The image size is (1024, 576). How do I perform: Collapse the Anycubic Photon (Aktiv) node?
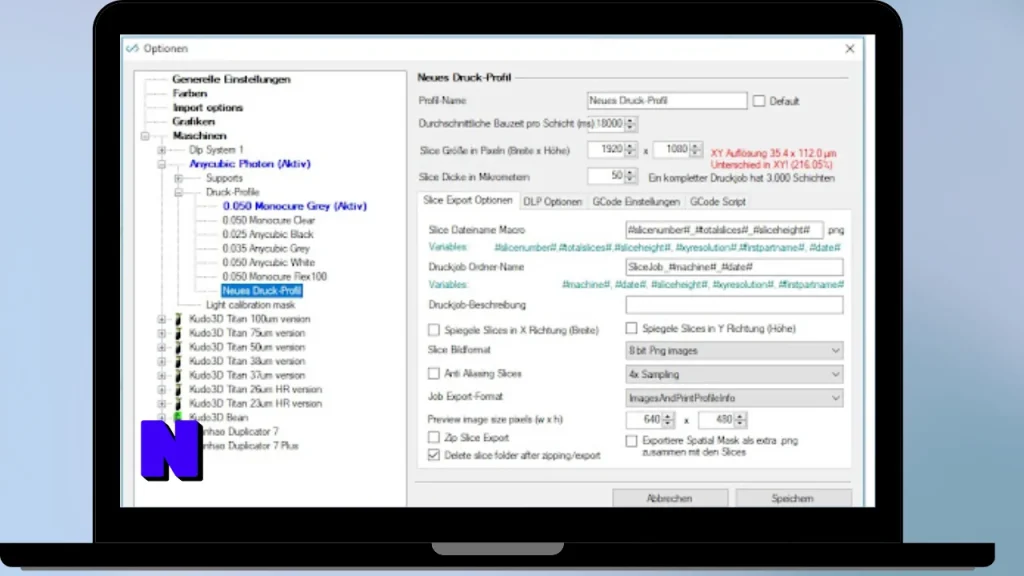[x=161, y=164]
